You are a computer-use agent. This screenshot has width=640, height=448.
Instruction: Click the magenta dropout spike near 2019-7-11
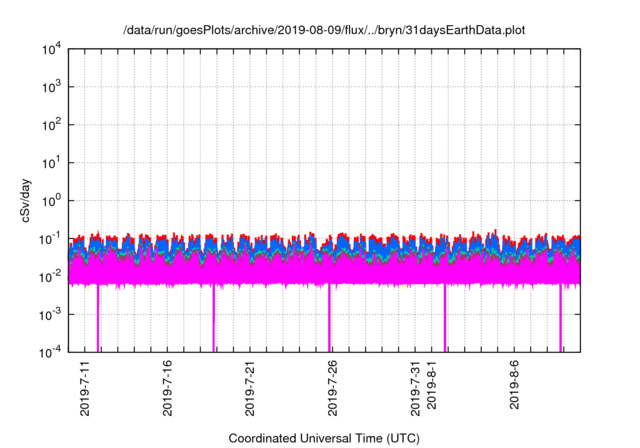[x=98, y=318]
